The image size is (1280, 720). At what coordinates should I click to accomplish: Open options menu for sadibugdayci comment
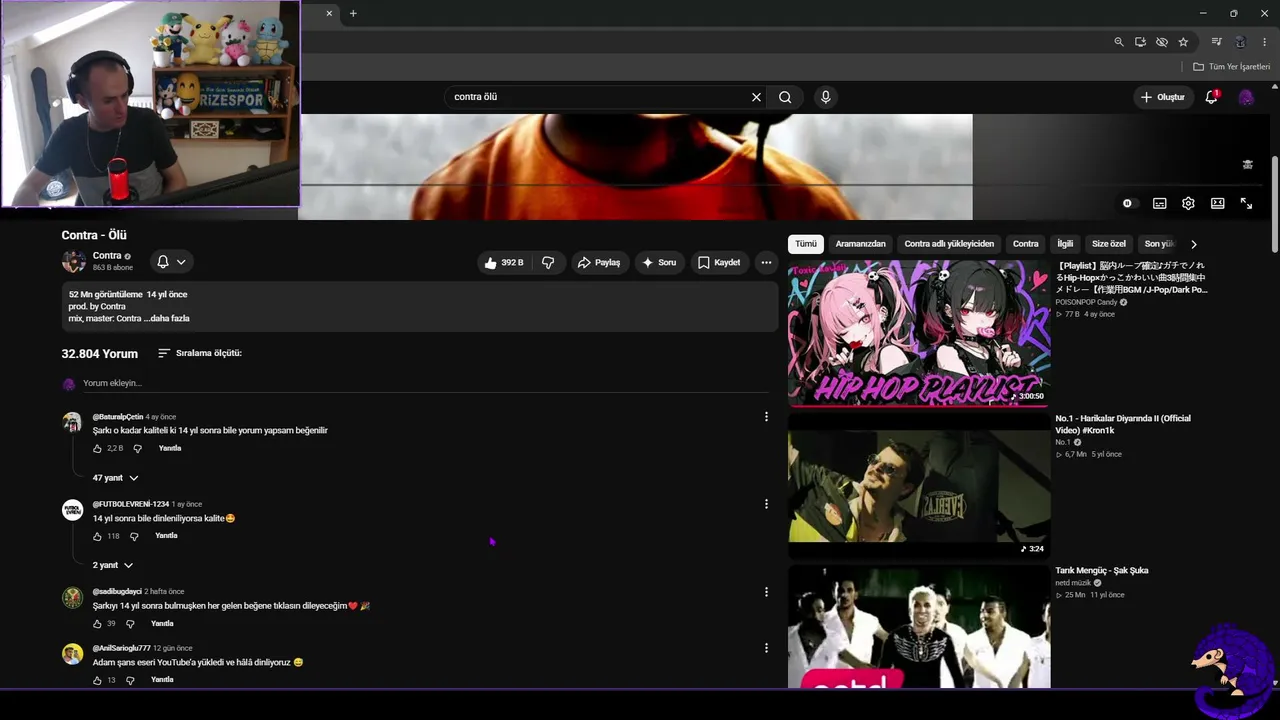click(x=766, y=592)
